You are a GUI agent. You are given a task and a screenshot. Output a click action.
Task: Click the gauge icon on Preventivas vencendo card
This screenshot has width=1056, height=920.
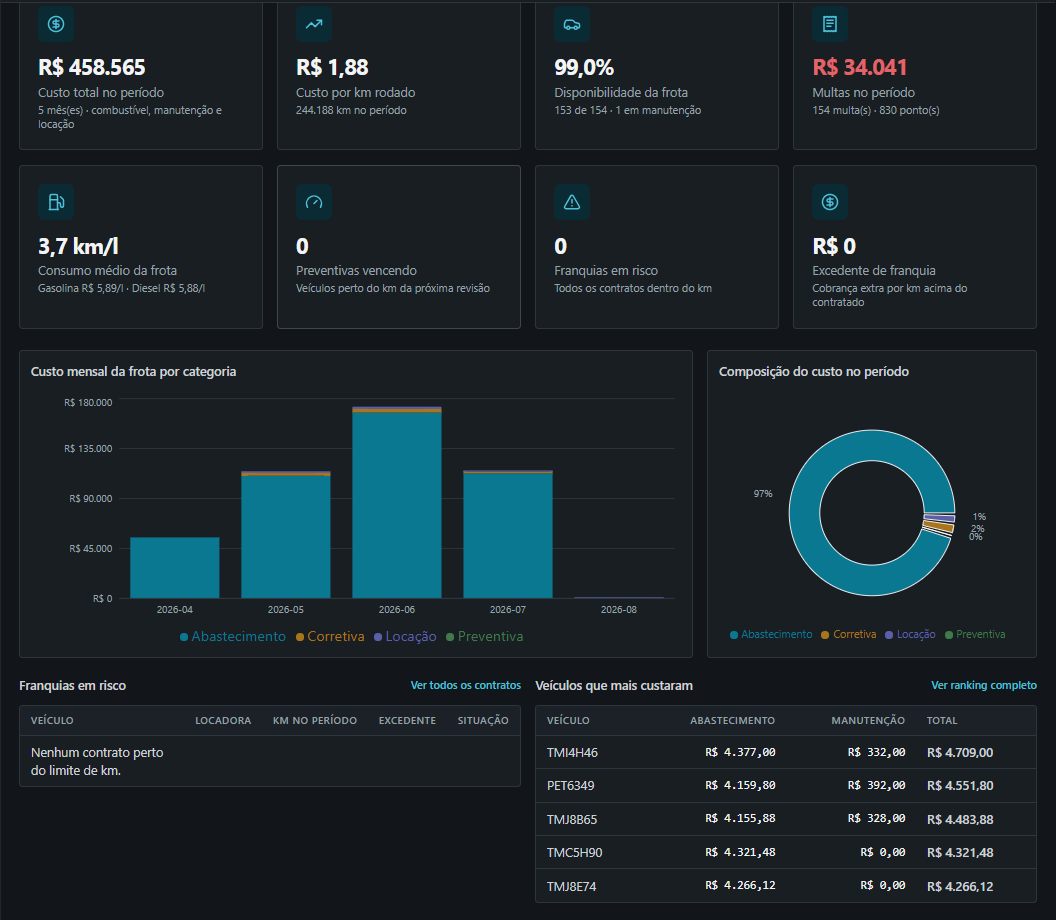[x=314, y=202]
